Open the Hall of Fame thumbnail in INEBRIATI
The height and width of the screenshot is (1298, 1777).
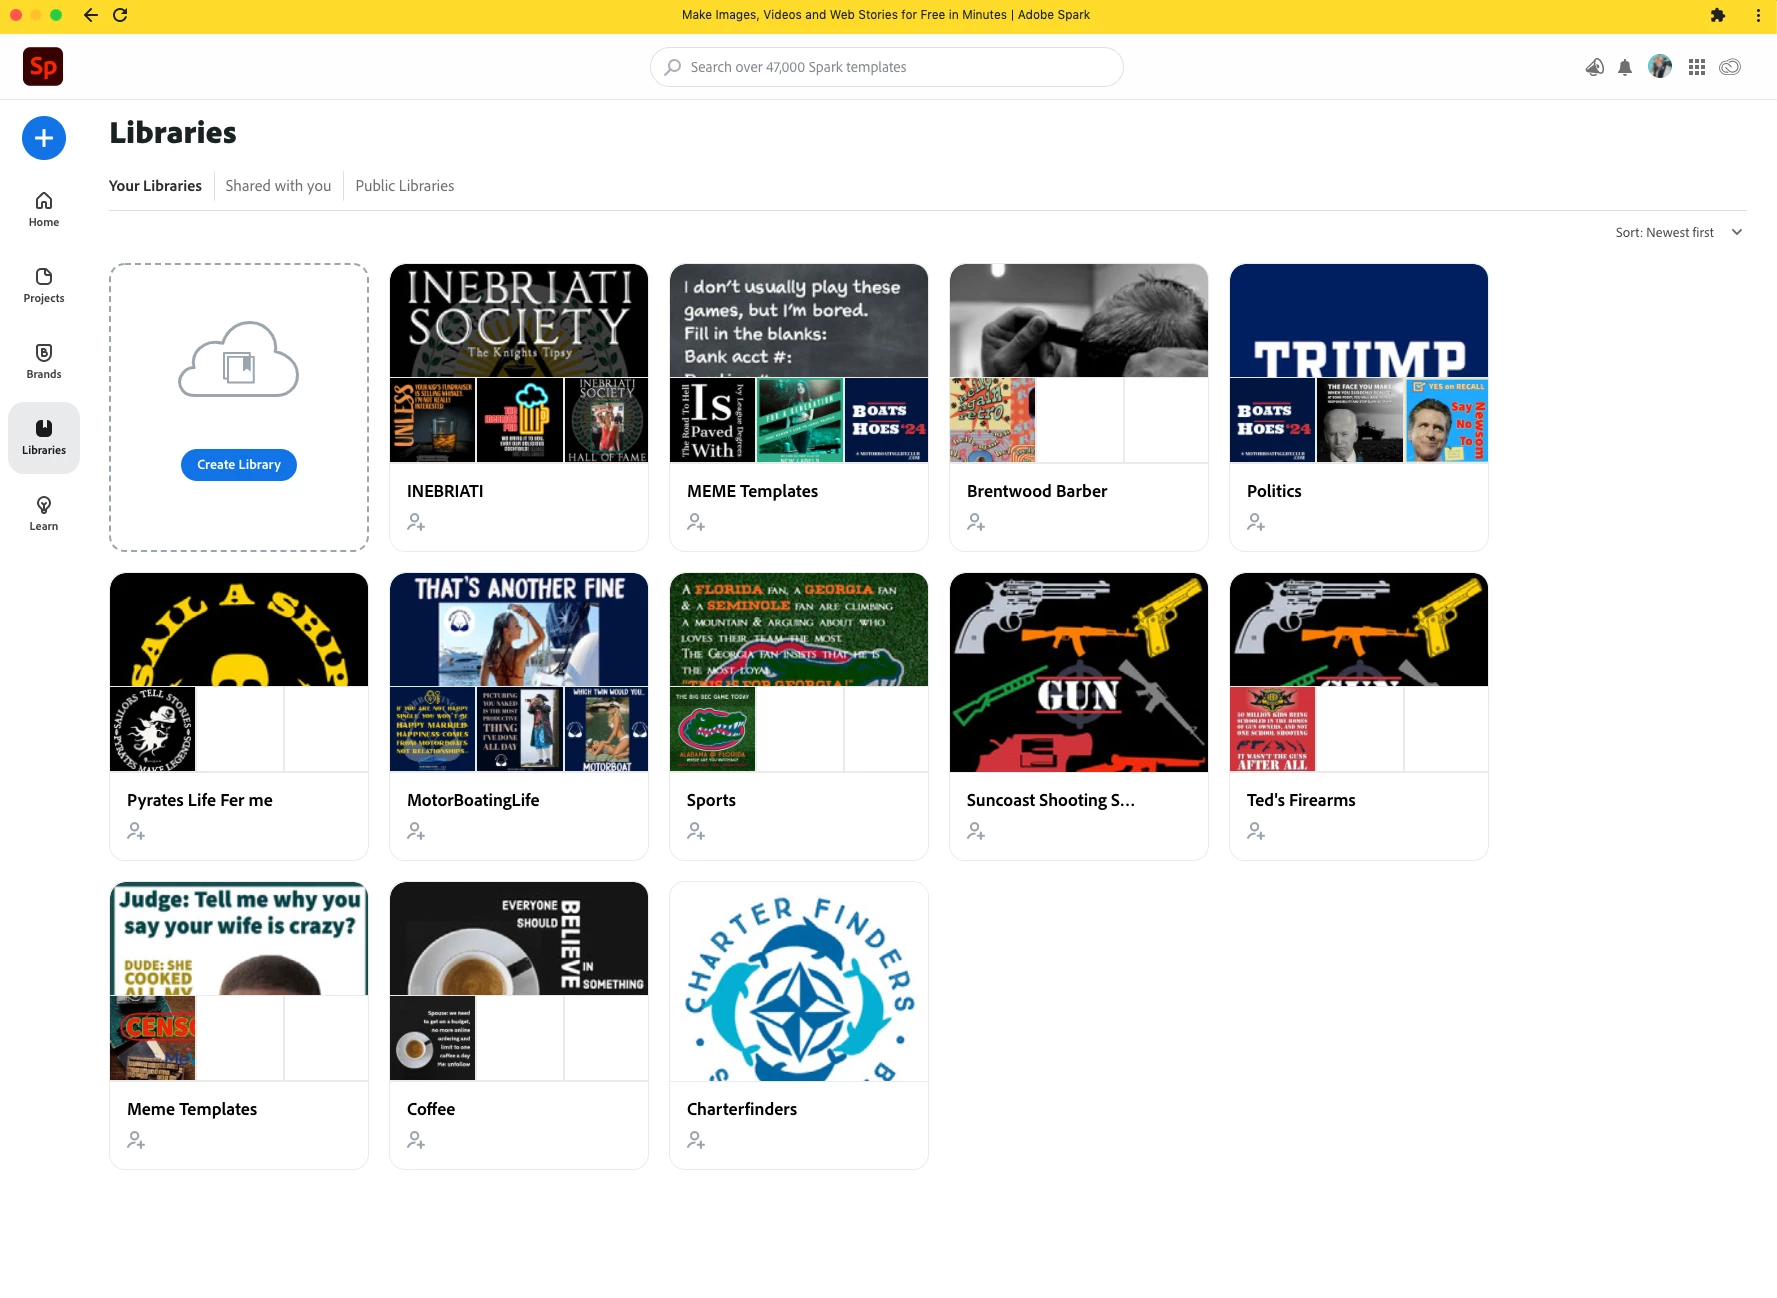[607, 420]
